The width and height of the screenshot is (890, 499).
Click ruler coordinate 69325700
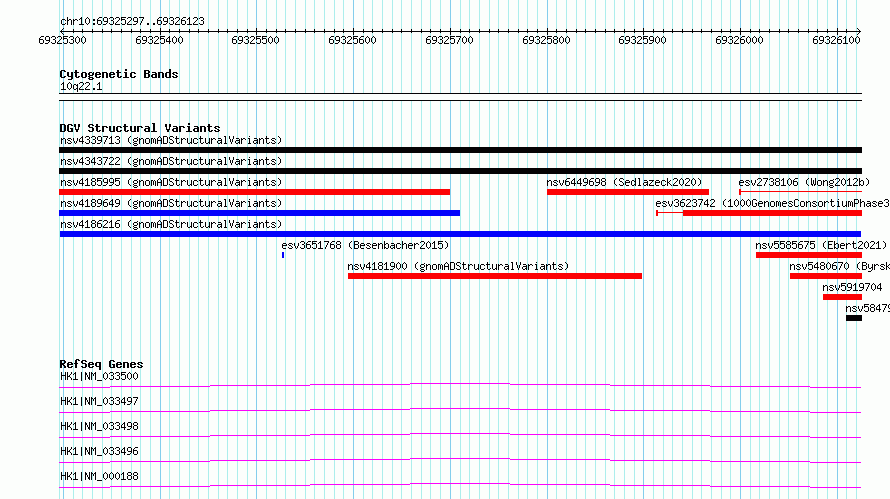(449, 40)
